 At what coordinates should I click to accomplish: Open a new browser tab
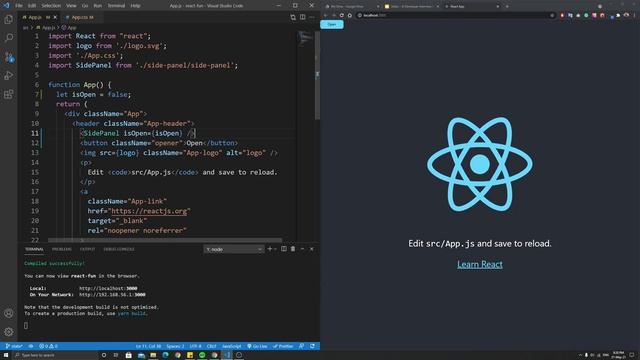[x=507, y=7]
